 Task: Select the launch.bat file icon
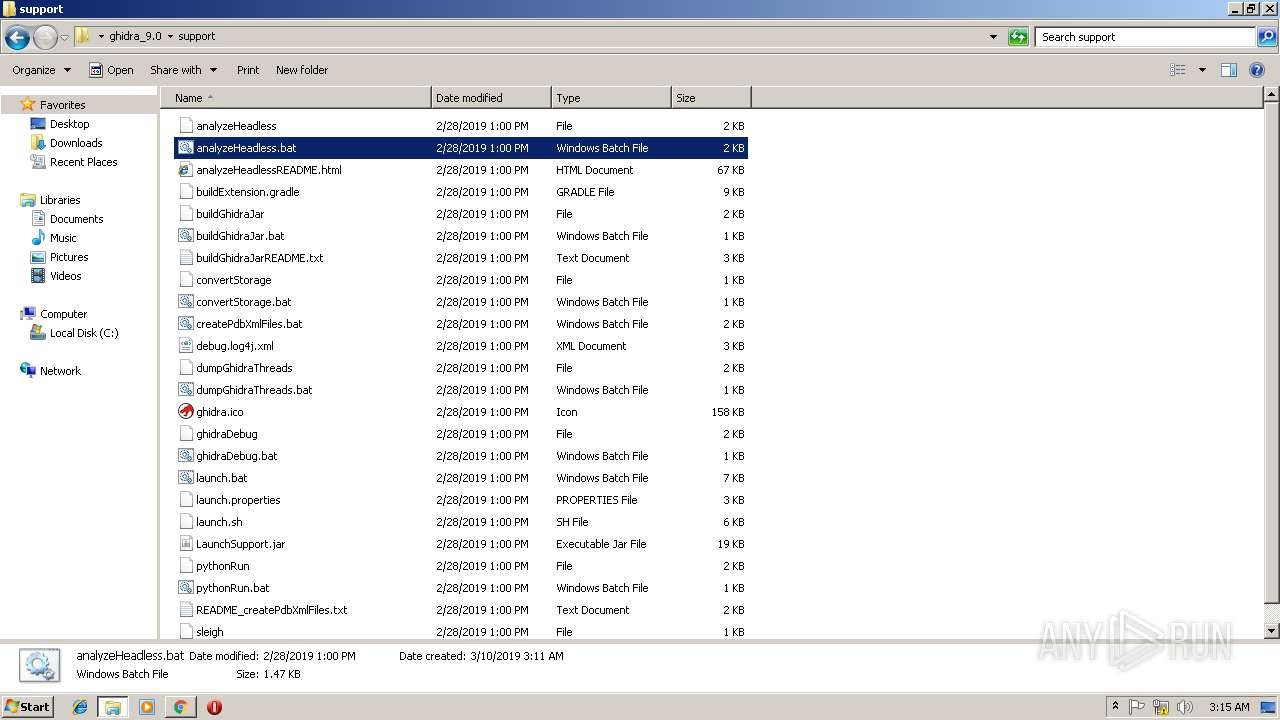pos(185,478)
